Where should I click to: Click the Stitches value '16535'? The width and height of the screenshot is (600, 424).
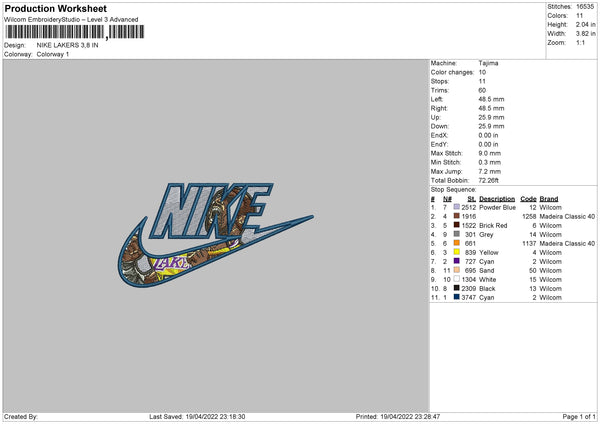(585, 7)
